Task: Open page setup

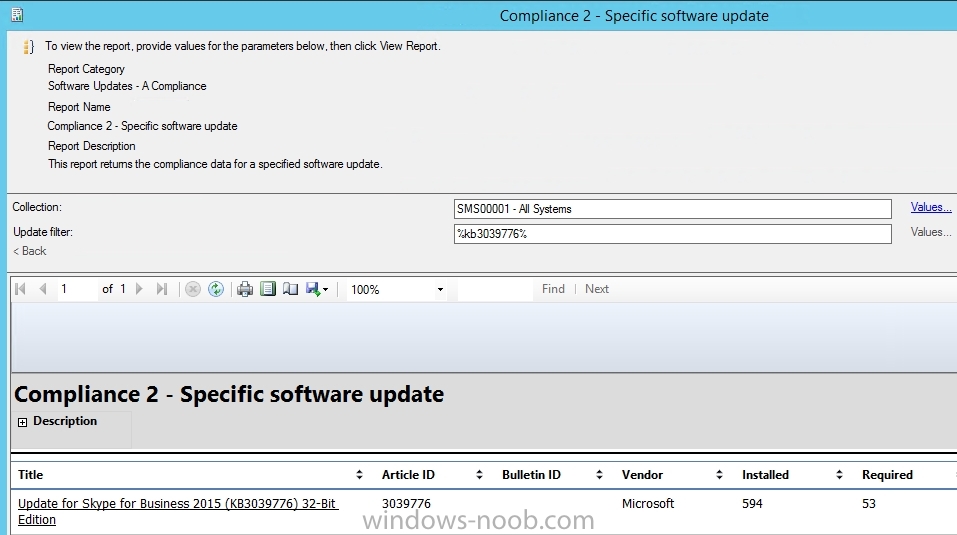Action: point(291,289)
